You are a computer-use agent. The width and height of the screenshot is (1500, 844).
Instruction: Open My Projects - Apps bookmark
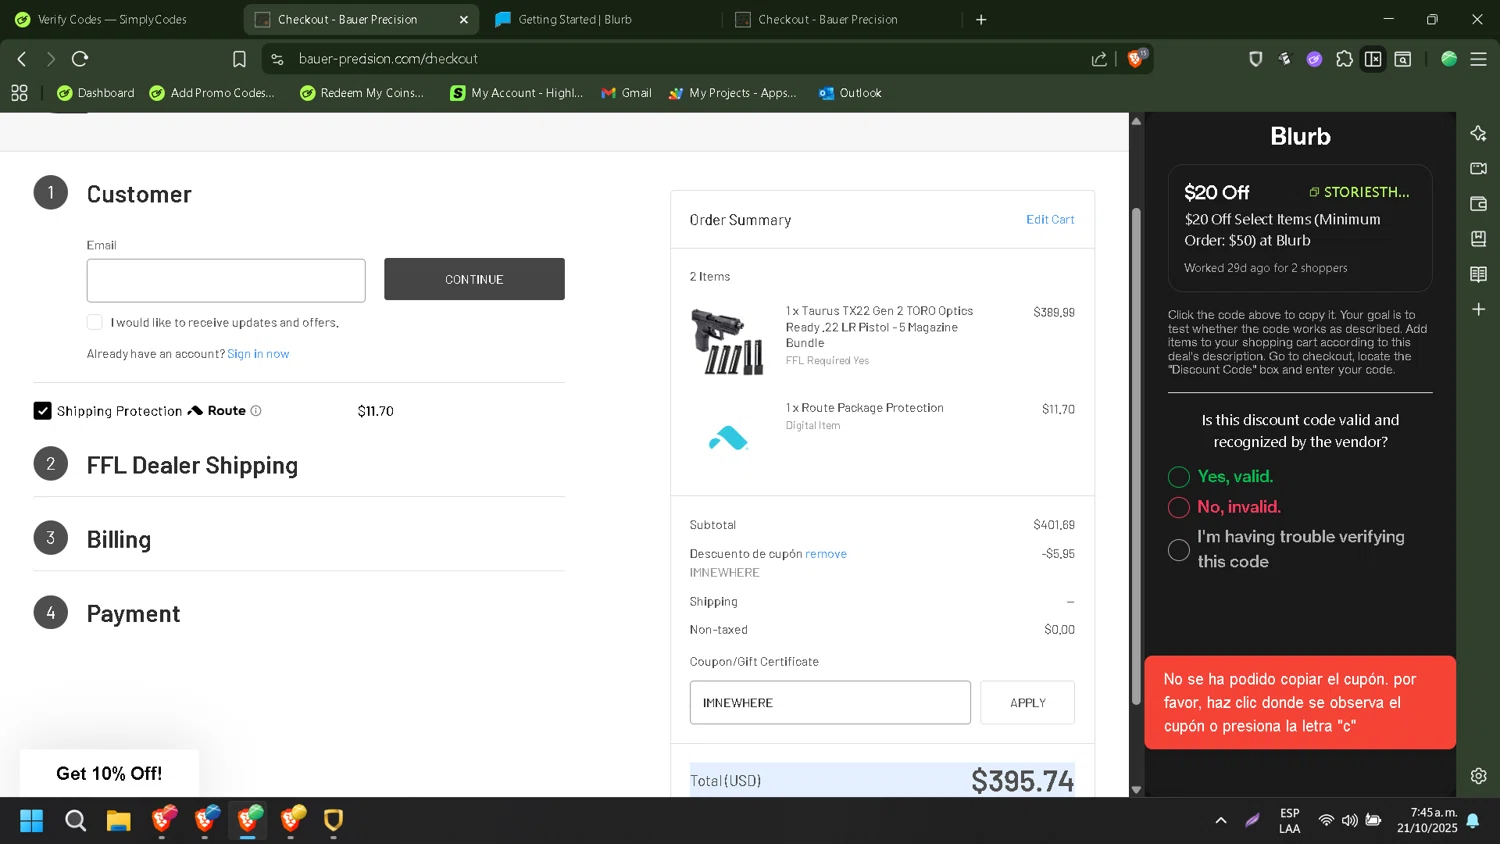click(x=733, y=93)
